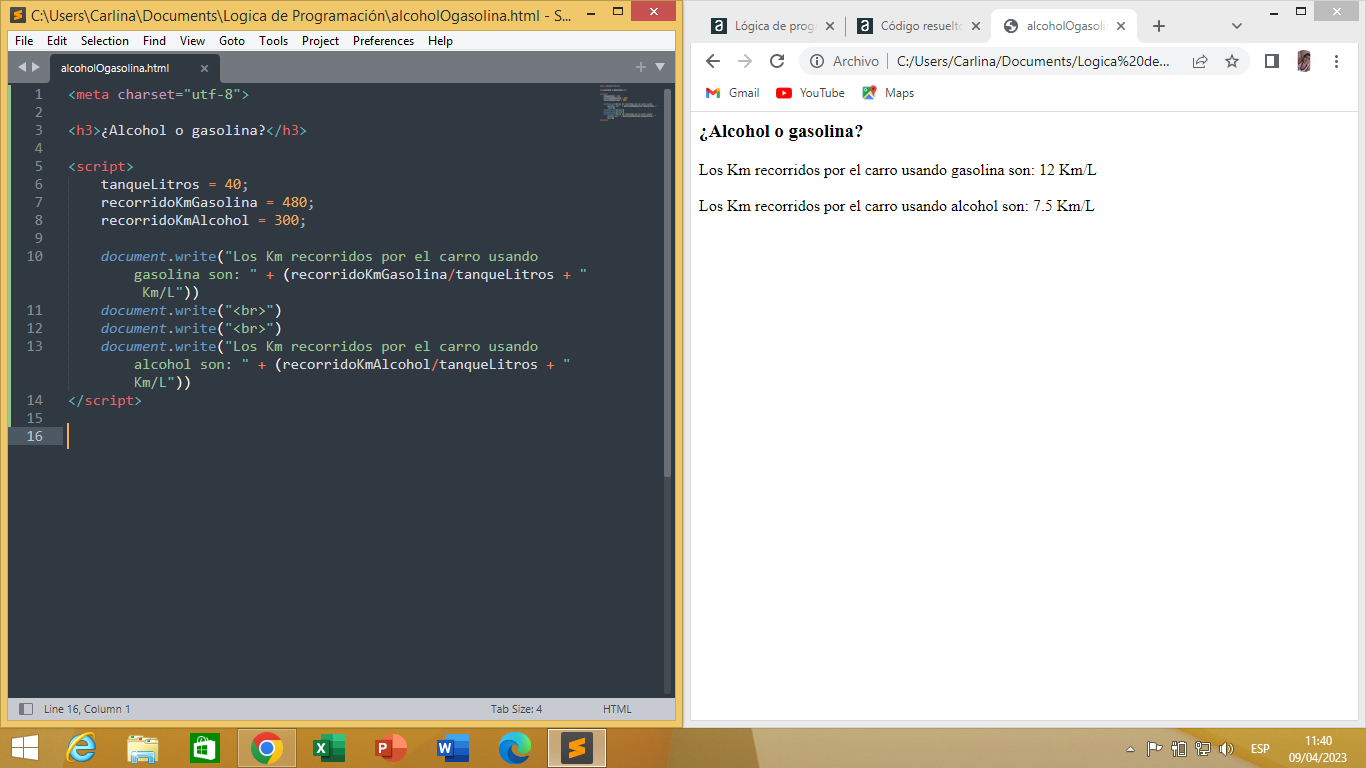Open Chrome three-dot menu
Image resolution: width=1366 pixels, height=768 pixels.
click(x=1337, y=61)
